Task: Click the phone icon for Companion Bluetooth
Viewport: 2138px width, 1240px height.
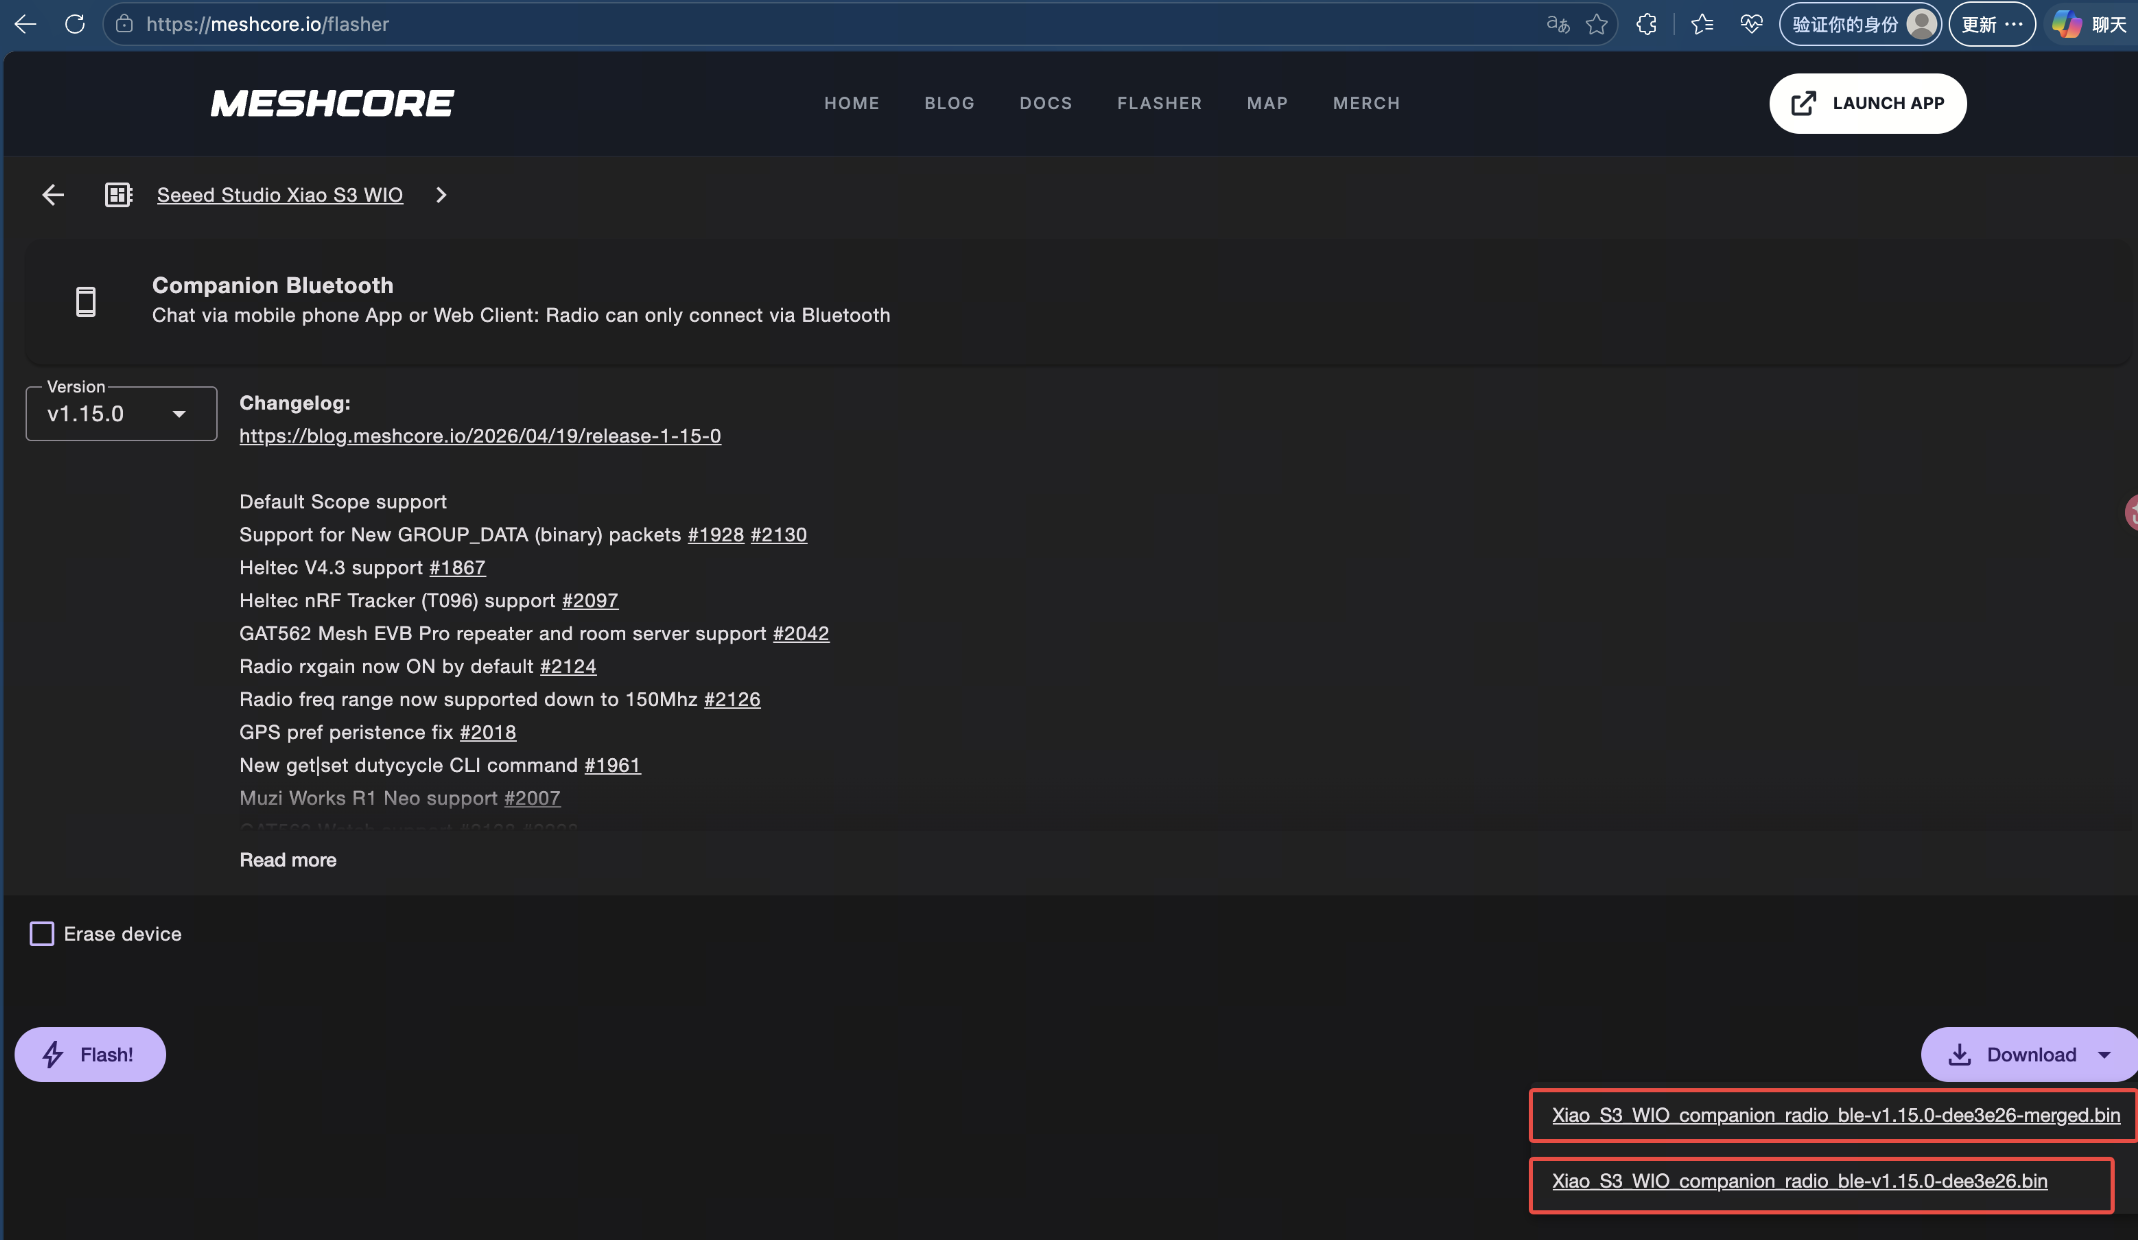Action: point(86,301)
